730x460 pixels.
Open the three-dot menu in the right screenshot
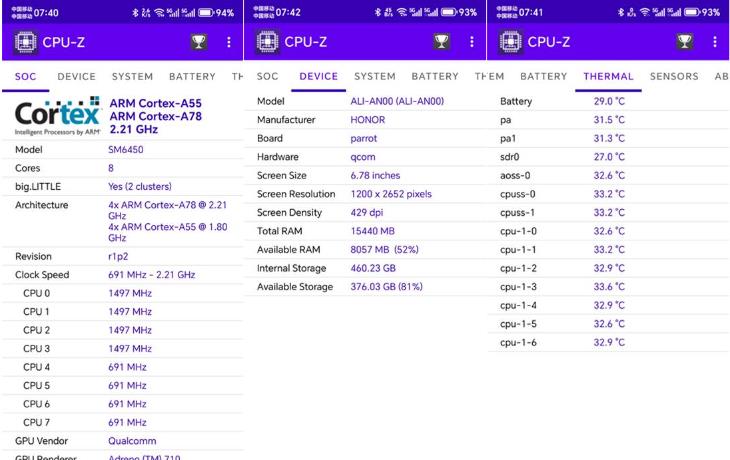point(715,42)
